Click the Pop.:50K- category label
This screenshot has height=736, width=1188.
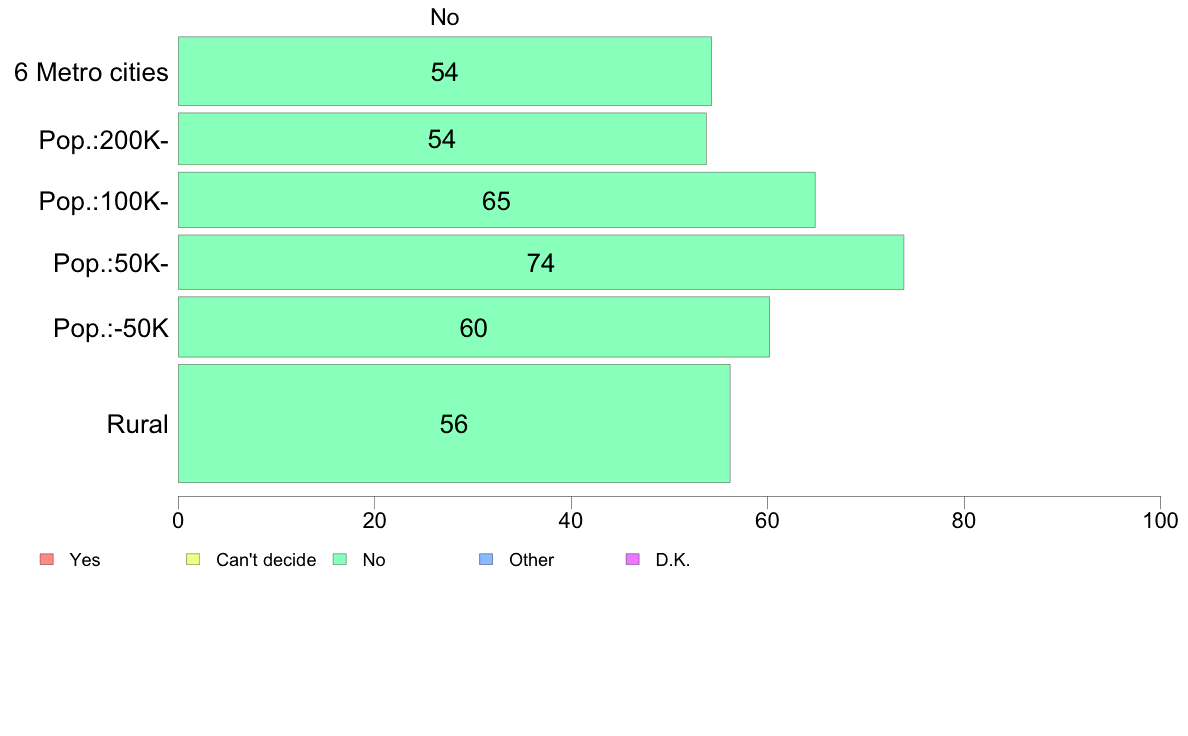(111, 263)
